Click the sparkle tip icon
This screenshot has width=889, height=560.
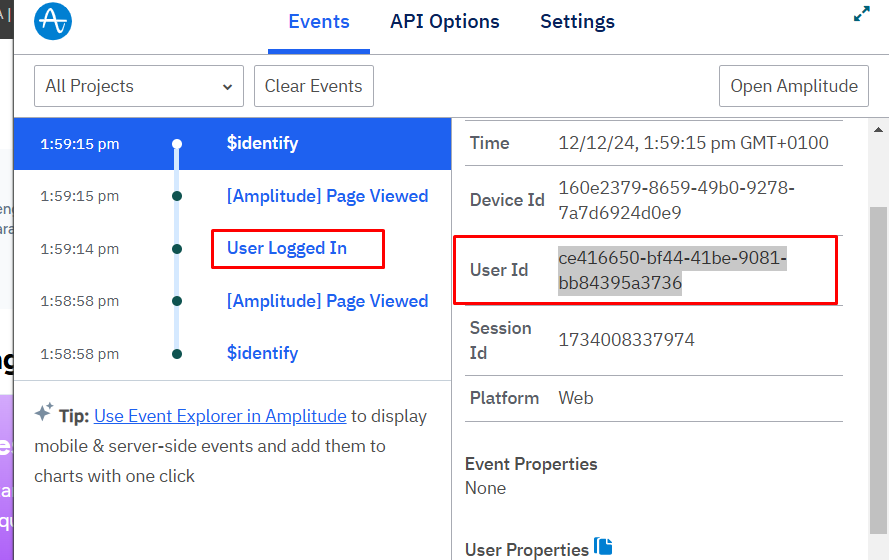(x=44, y=412)
